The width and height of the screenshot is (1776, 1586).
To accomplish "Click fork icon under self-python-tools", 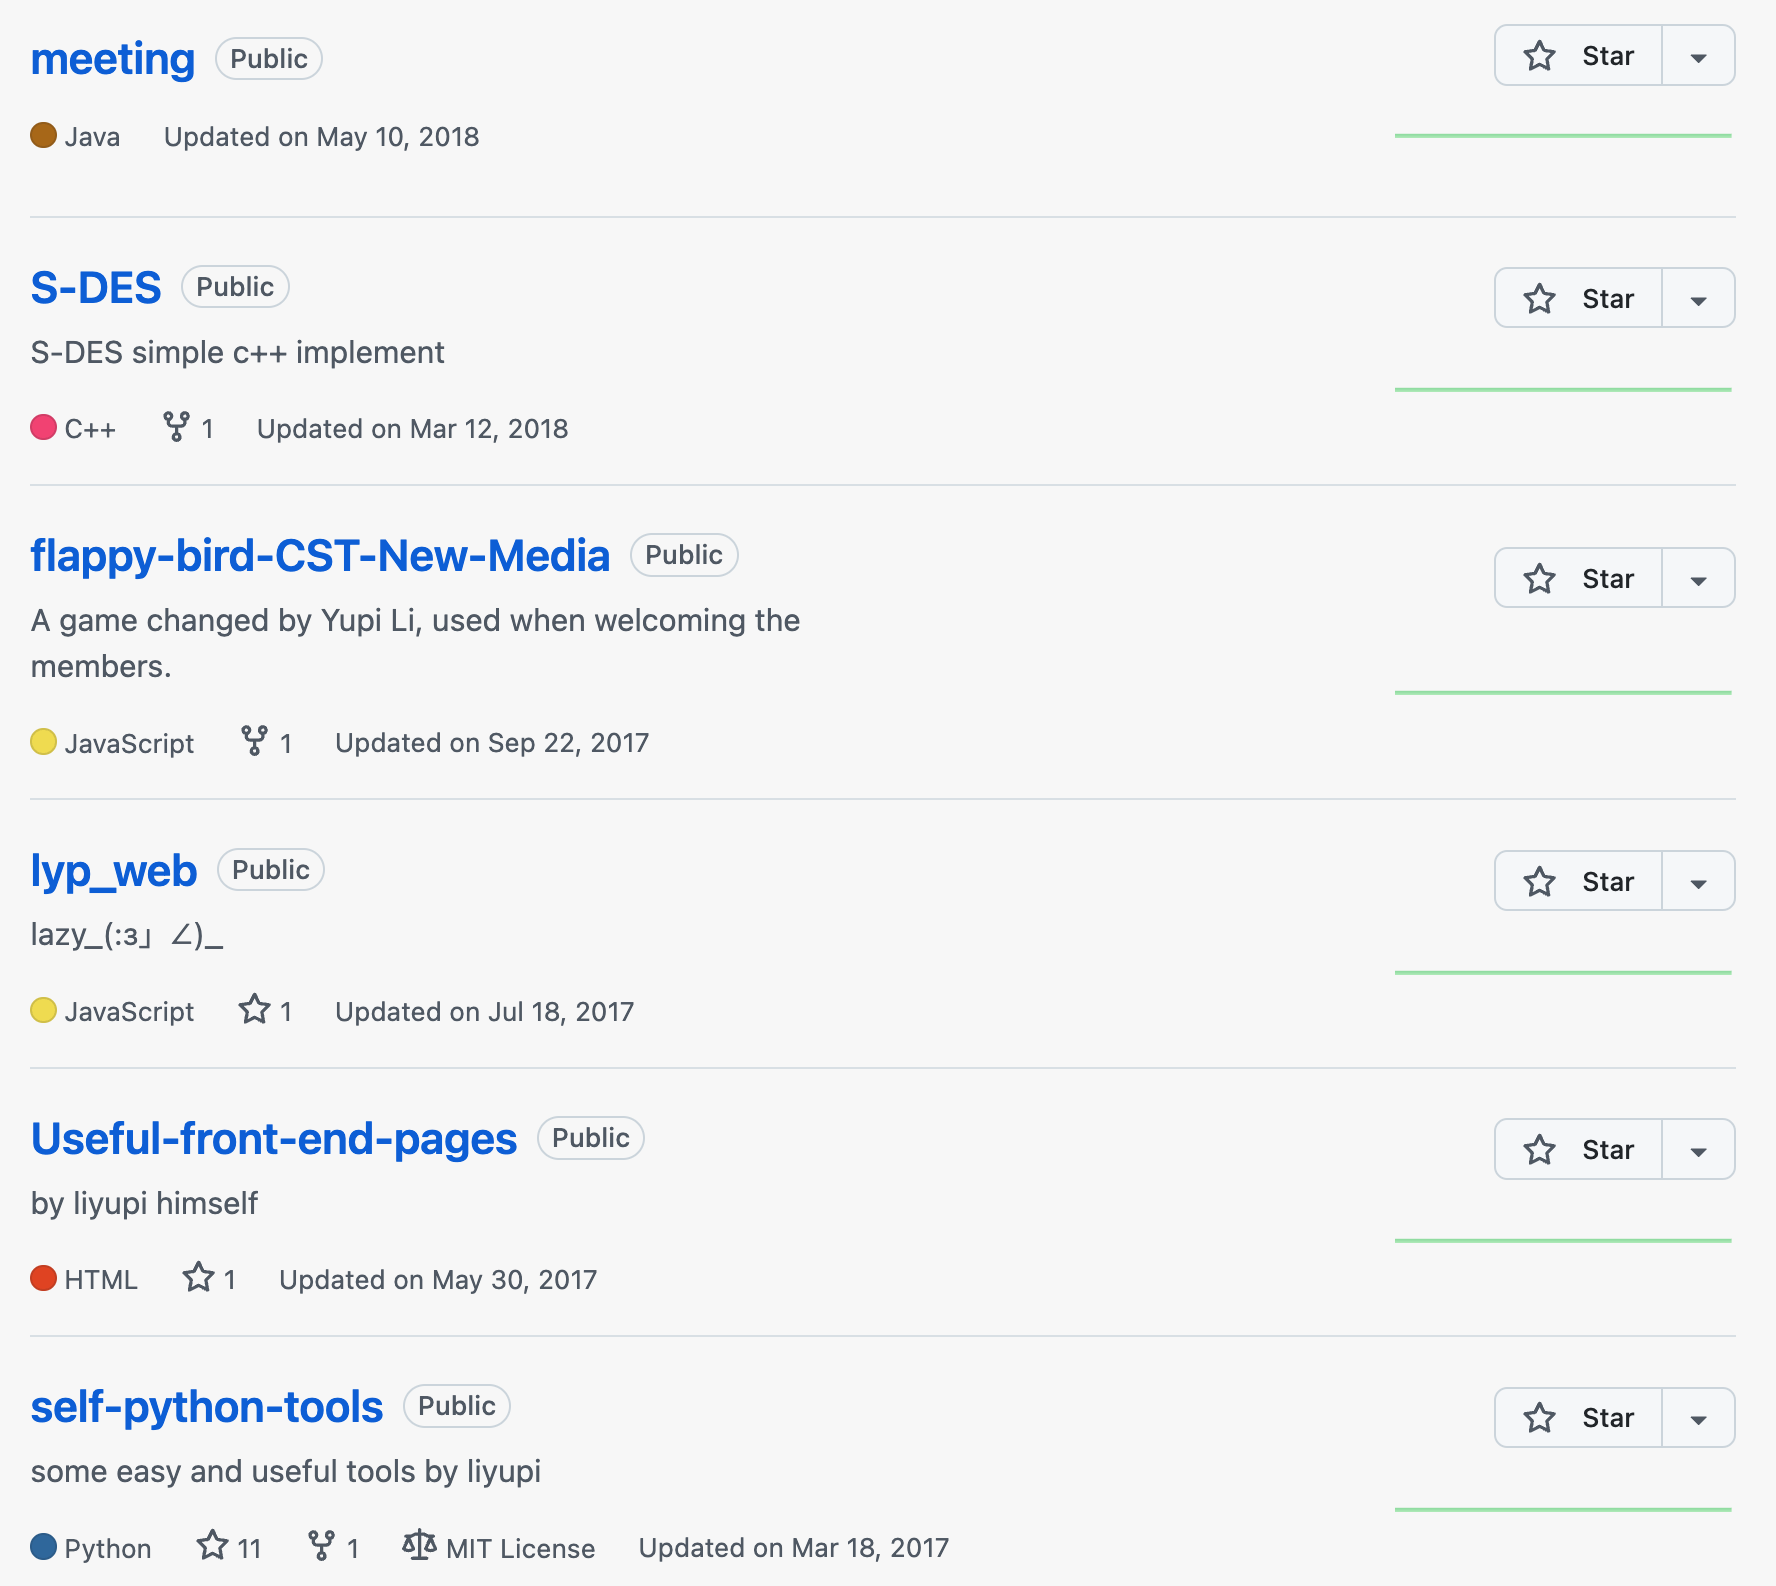I will click(x=321, y=1546).
